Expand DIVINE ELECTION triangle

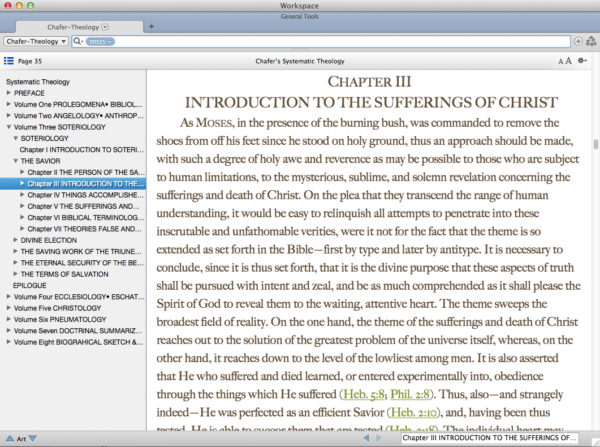[x=15, y=240]
